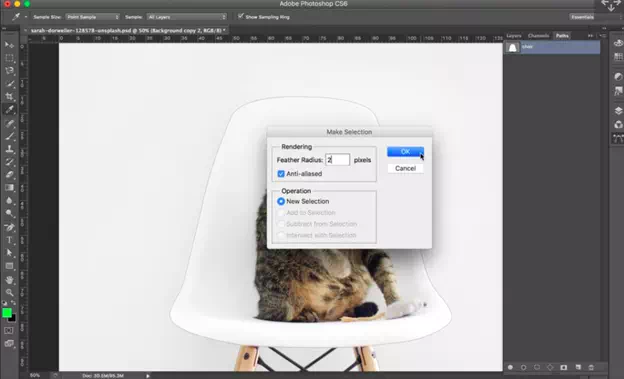Switch to the Layers tab
The height and width of the screenshot is (379, 624).
click(x=514, y=35)
